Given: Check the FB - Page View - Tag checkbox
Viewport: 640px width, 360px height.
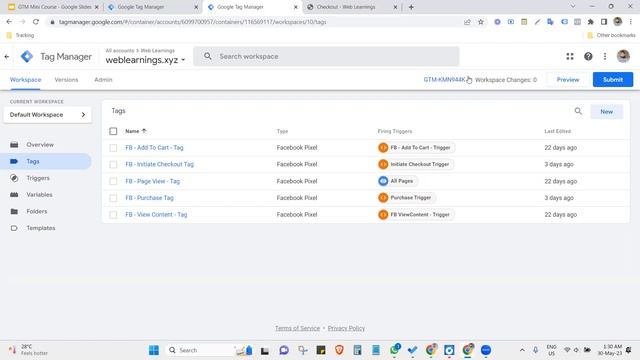Looking at the screenshot, I should [113, 181].
